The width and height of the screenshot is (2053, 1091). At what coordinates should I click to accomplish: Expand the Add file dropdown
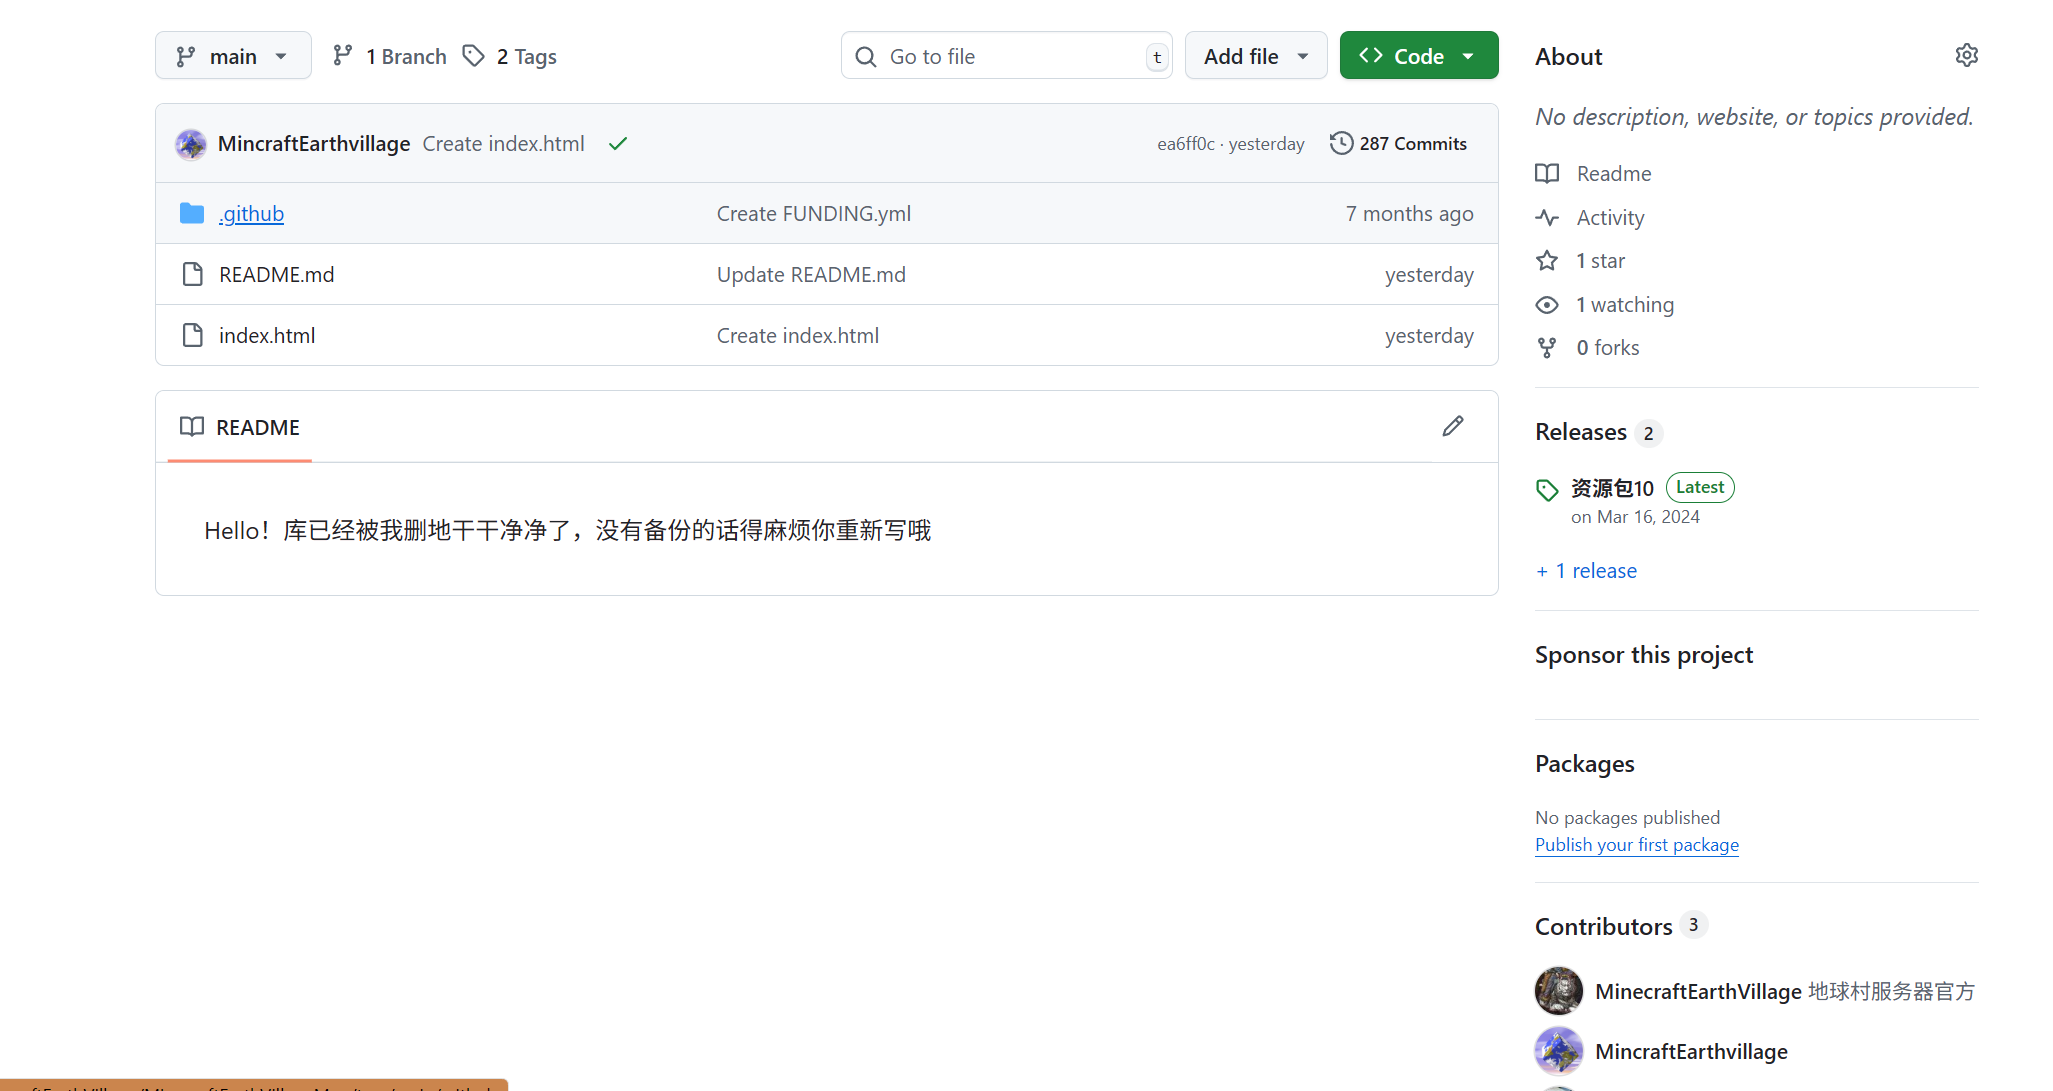(x=1255, y=56)
